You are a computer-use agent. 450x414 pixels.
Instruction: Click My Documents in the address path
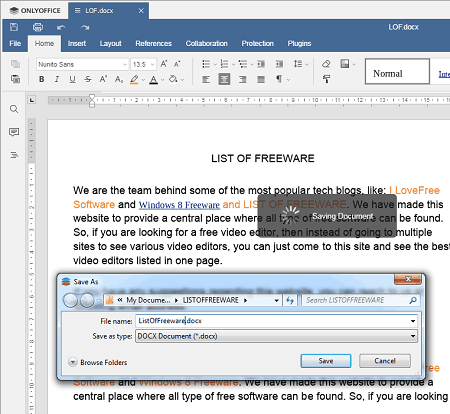click(148, 300)
